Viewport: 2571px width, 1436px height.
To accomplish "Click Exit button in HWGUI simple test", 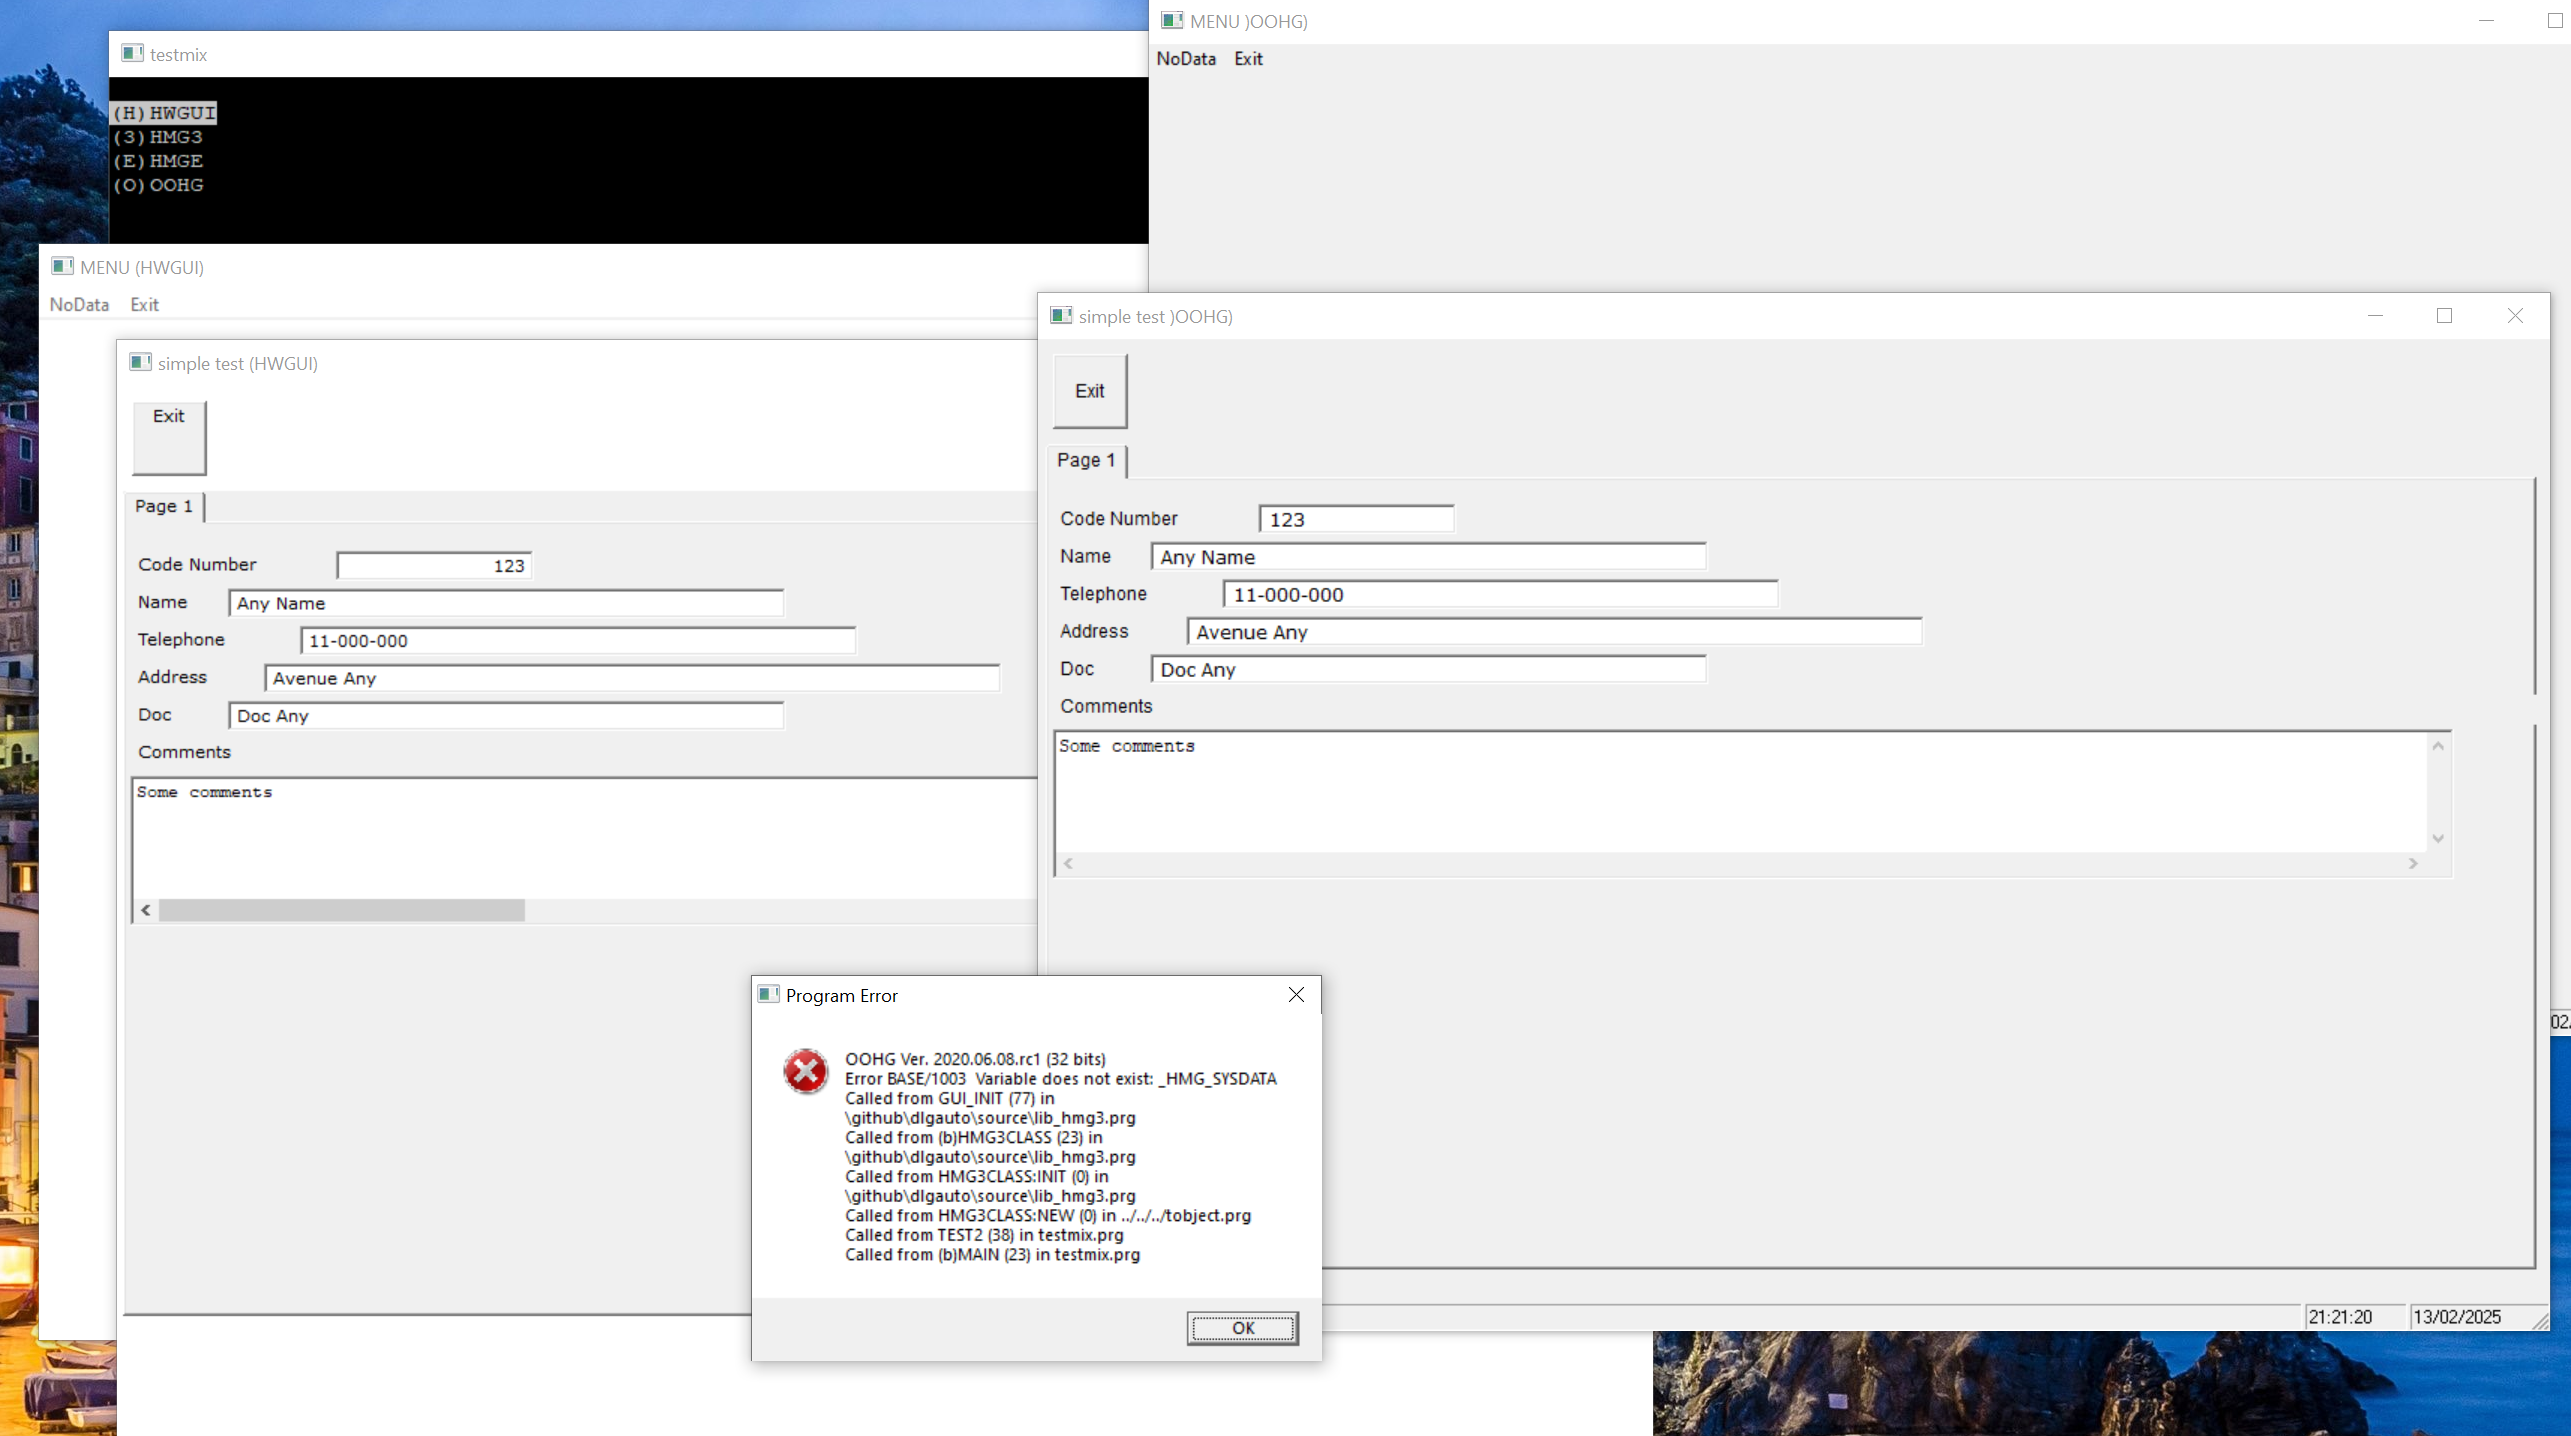I will pyautogui.click(x=169, y=437).
